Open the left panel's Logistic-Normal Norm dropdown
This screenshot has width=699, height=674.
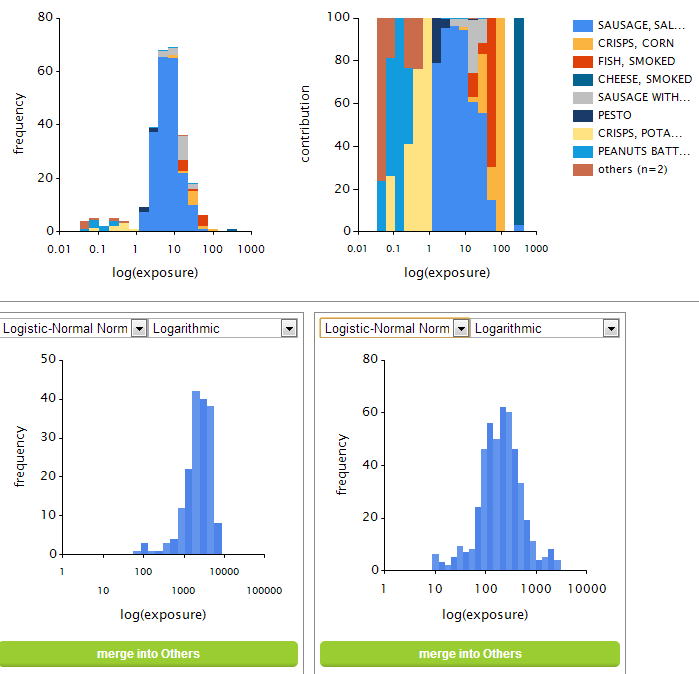(139, 328)
